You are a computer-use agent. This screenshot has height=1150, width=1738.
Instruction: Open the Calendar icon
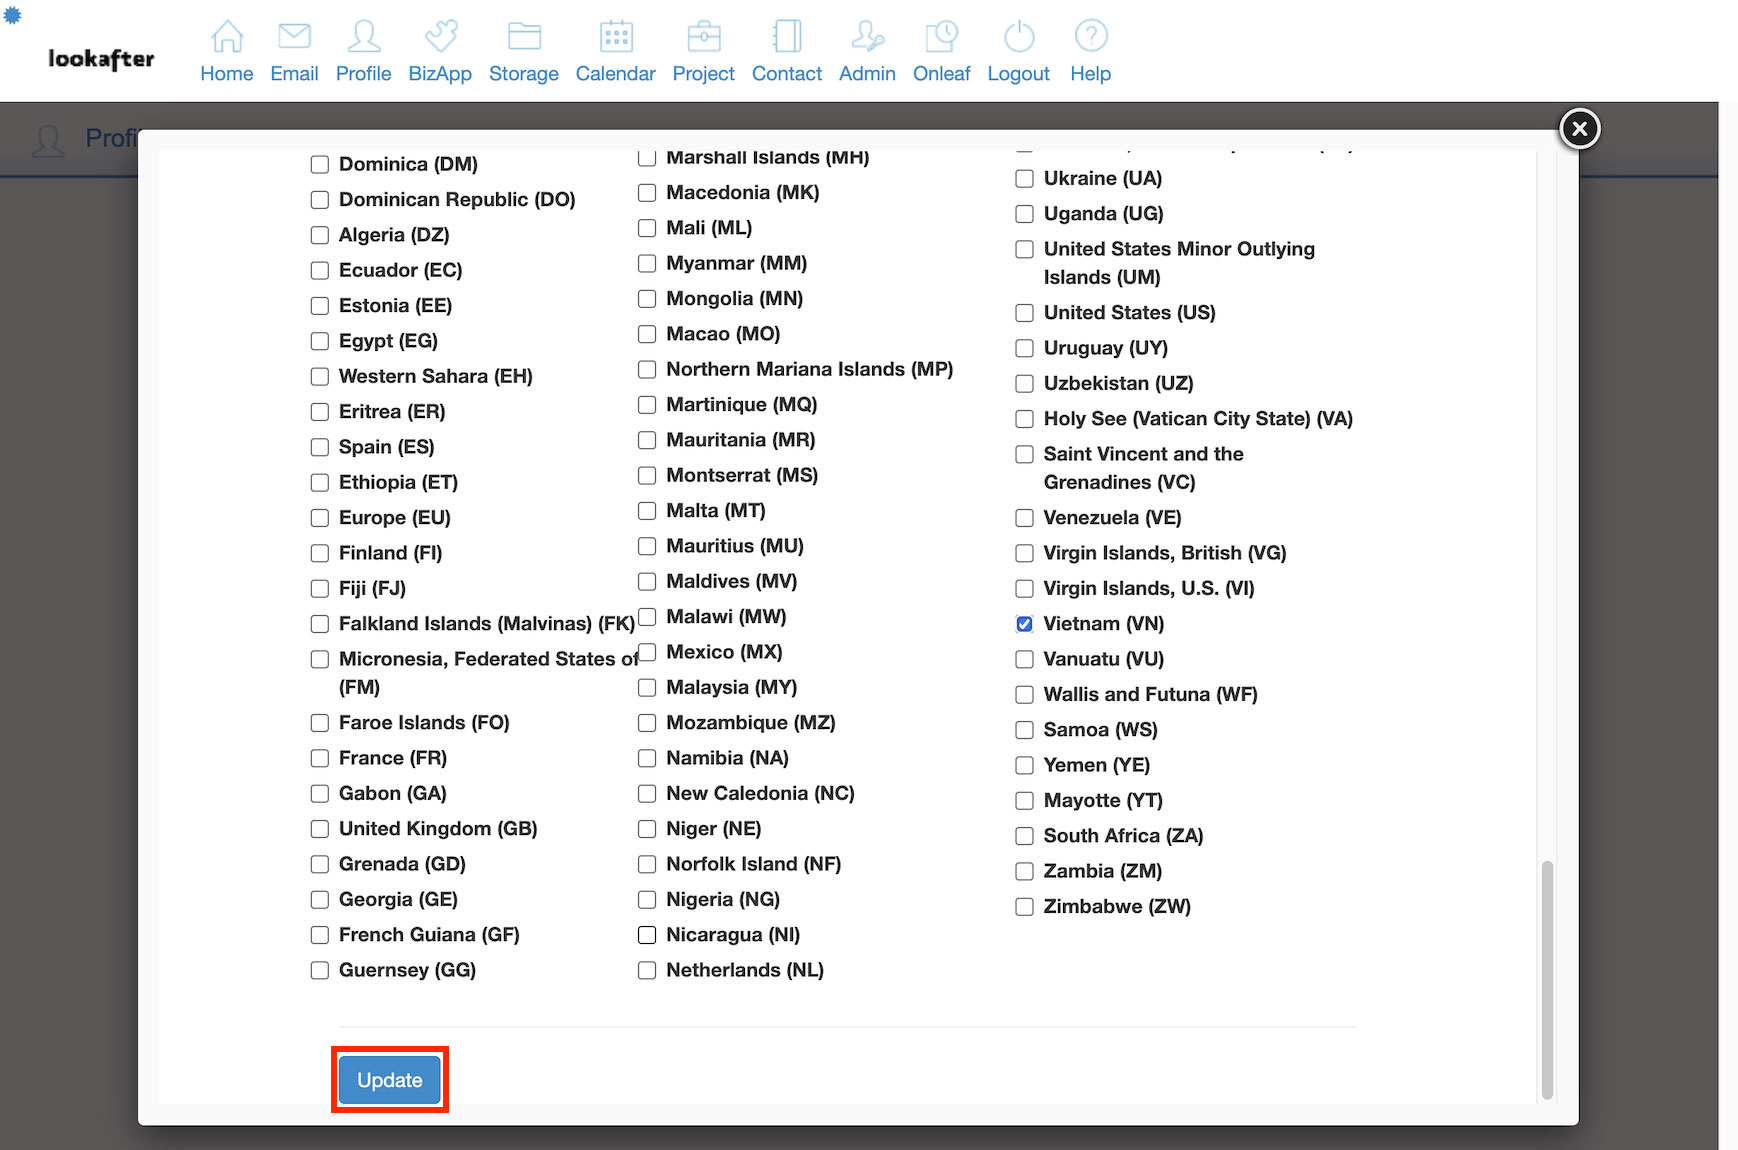pos(616,37)
